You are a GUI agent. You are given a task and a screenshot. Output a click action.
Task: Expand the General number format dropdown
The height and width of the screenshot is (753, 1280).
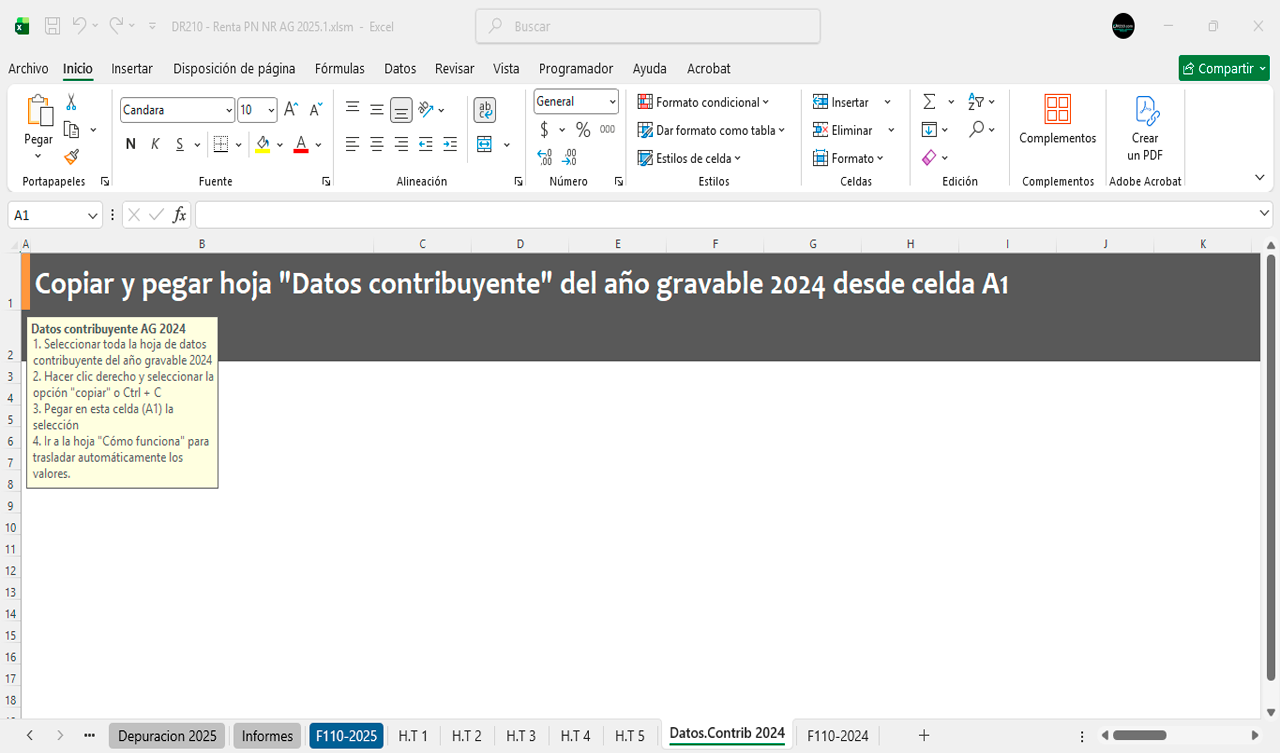(612, 102)
